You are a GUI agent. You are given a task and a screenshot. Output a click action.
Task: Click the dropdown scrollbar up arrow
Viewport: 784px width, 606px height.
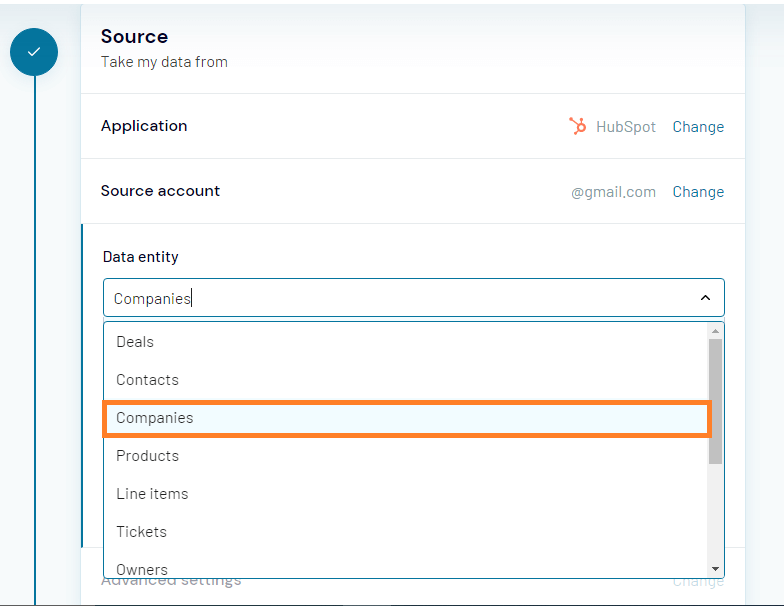point(715,331)
